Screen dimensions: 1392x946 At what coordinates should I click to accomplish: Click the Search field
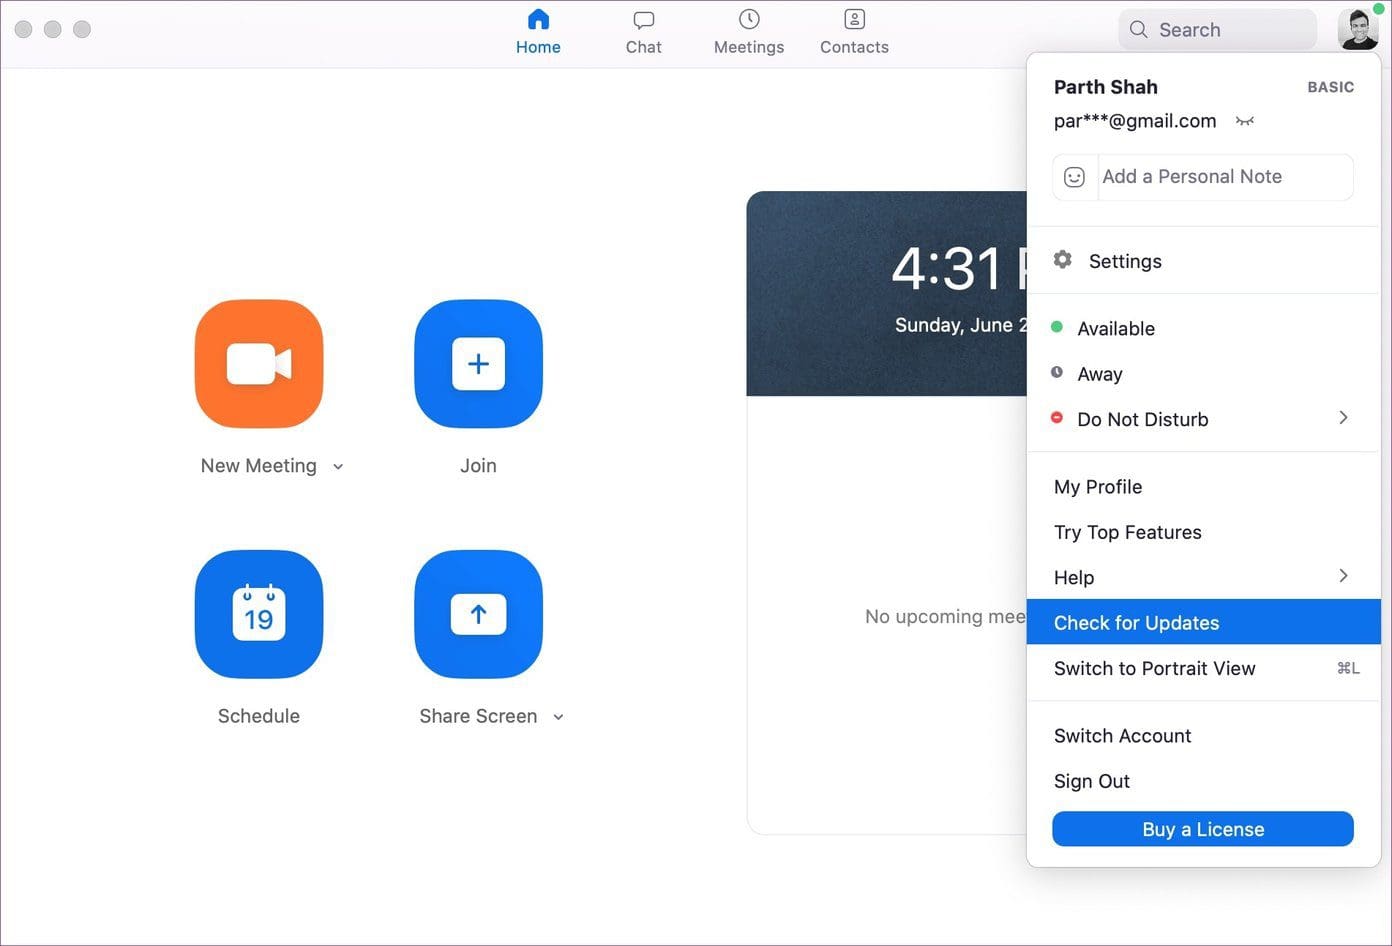1217,30
